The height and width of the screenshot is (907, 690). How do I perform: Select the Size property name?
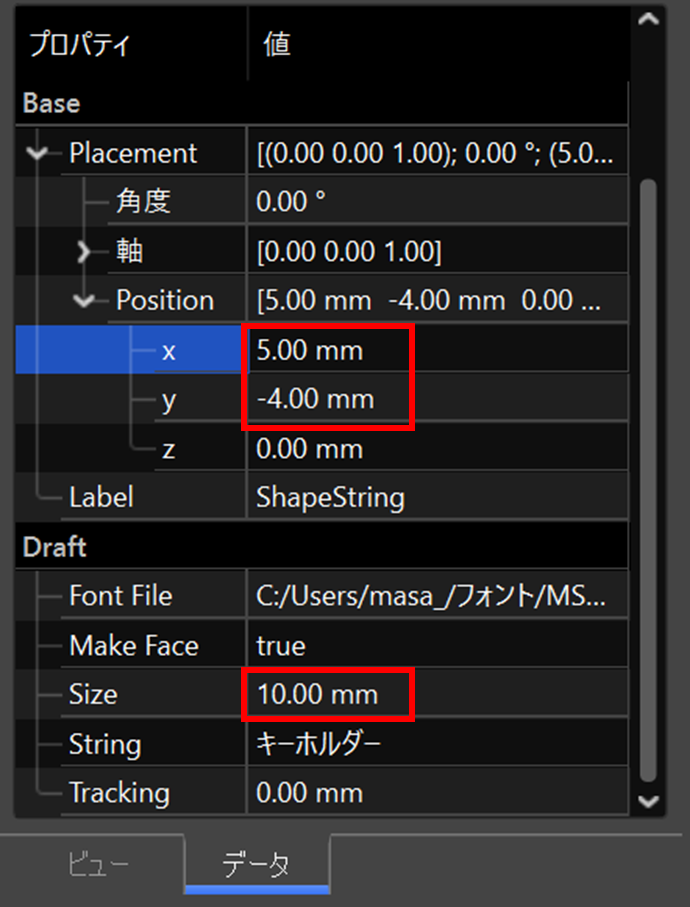[x=93, y=694]
